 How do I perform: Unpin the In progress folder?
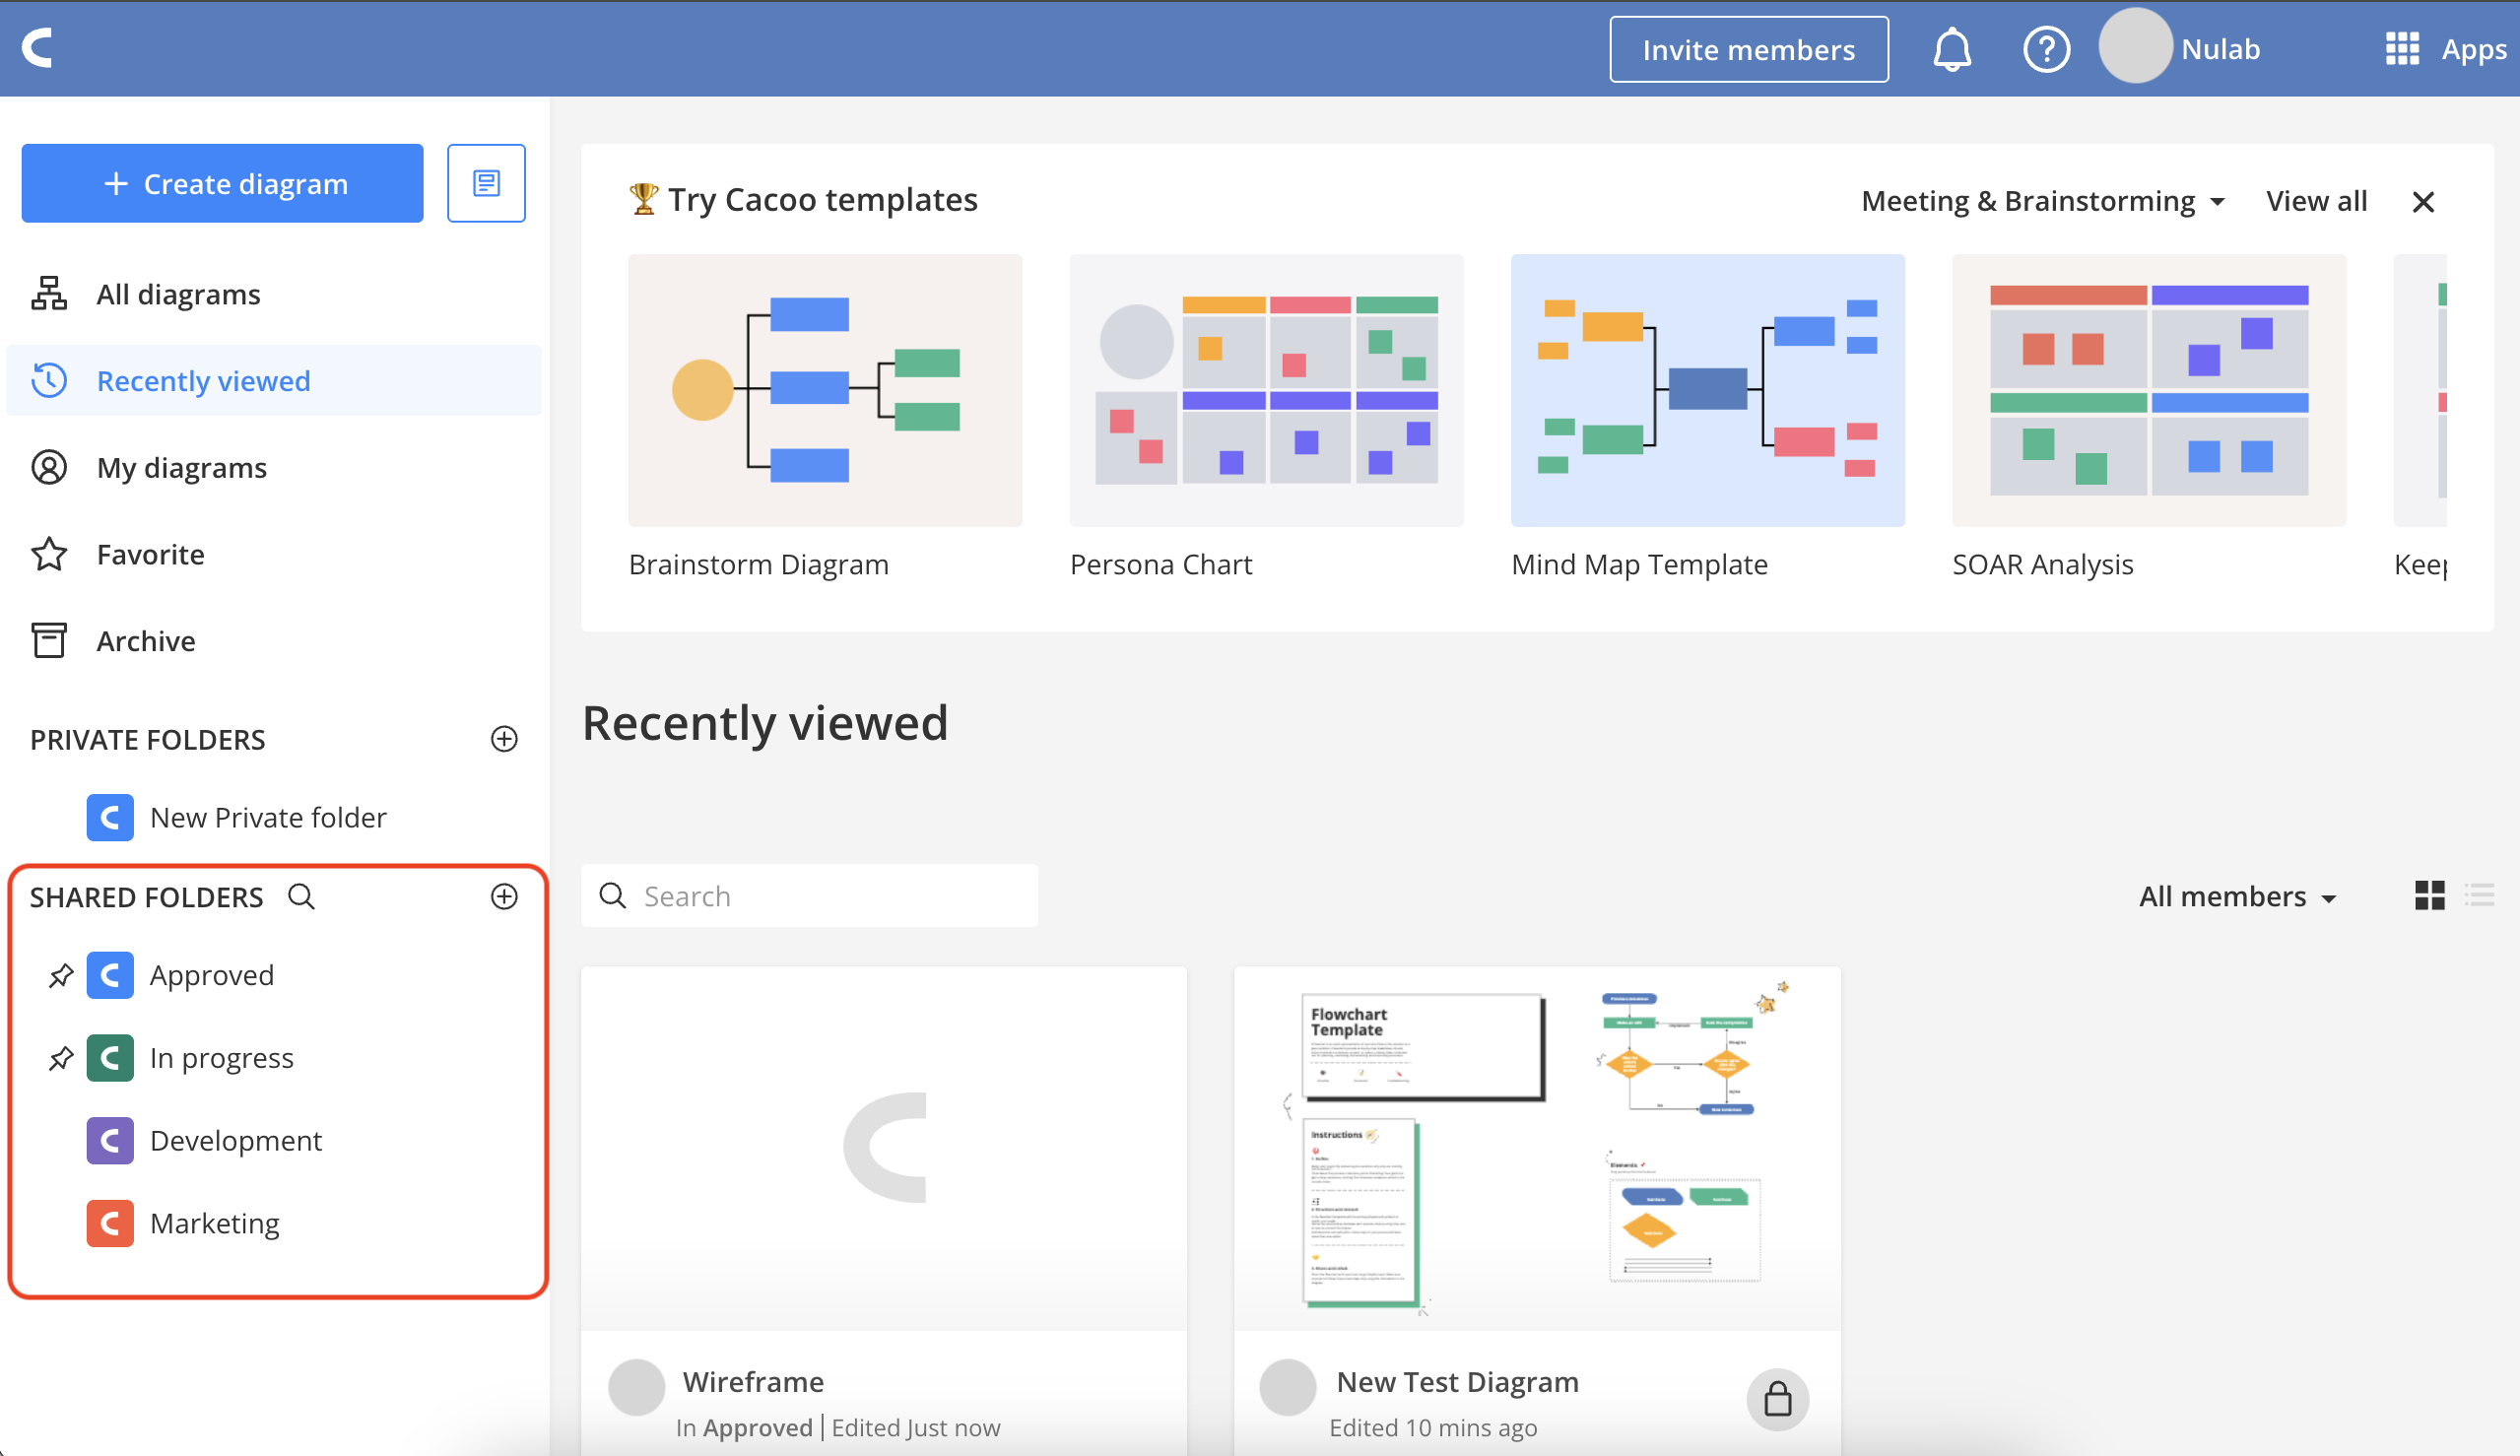pyautogui.click(x=61, y=1058)
